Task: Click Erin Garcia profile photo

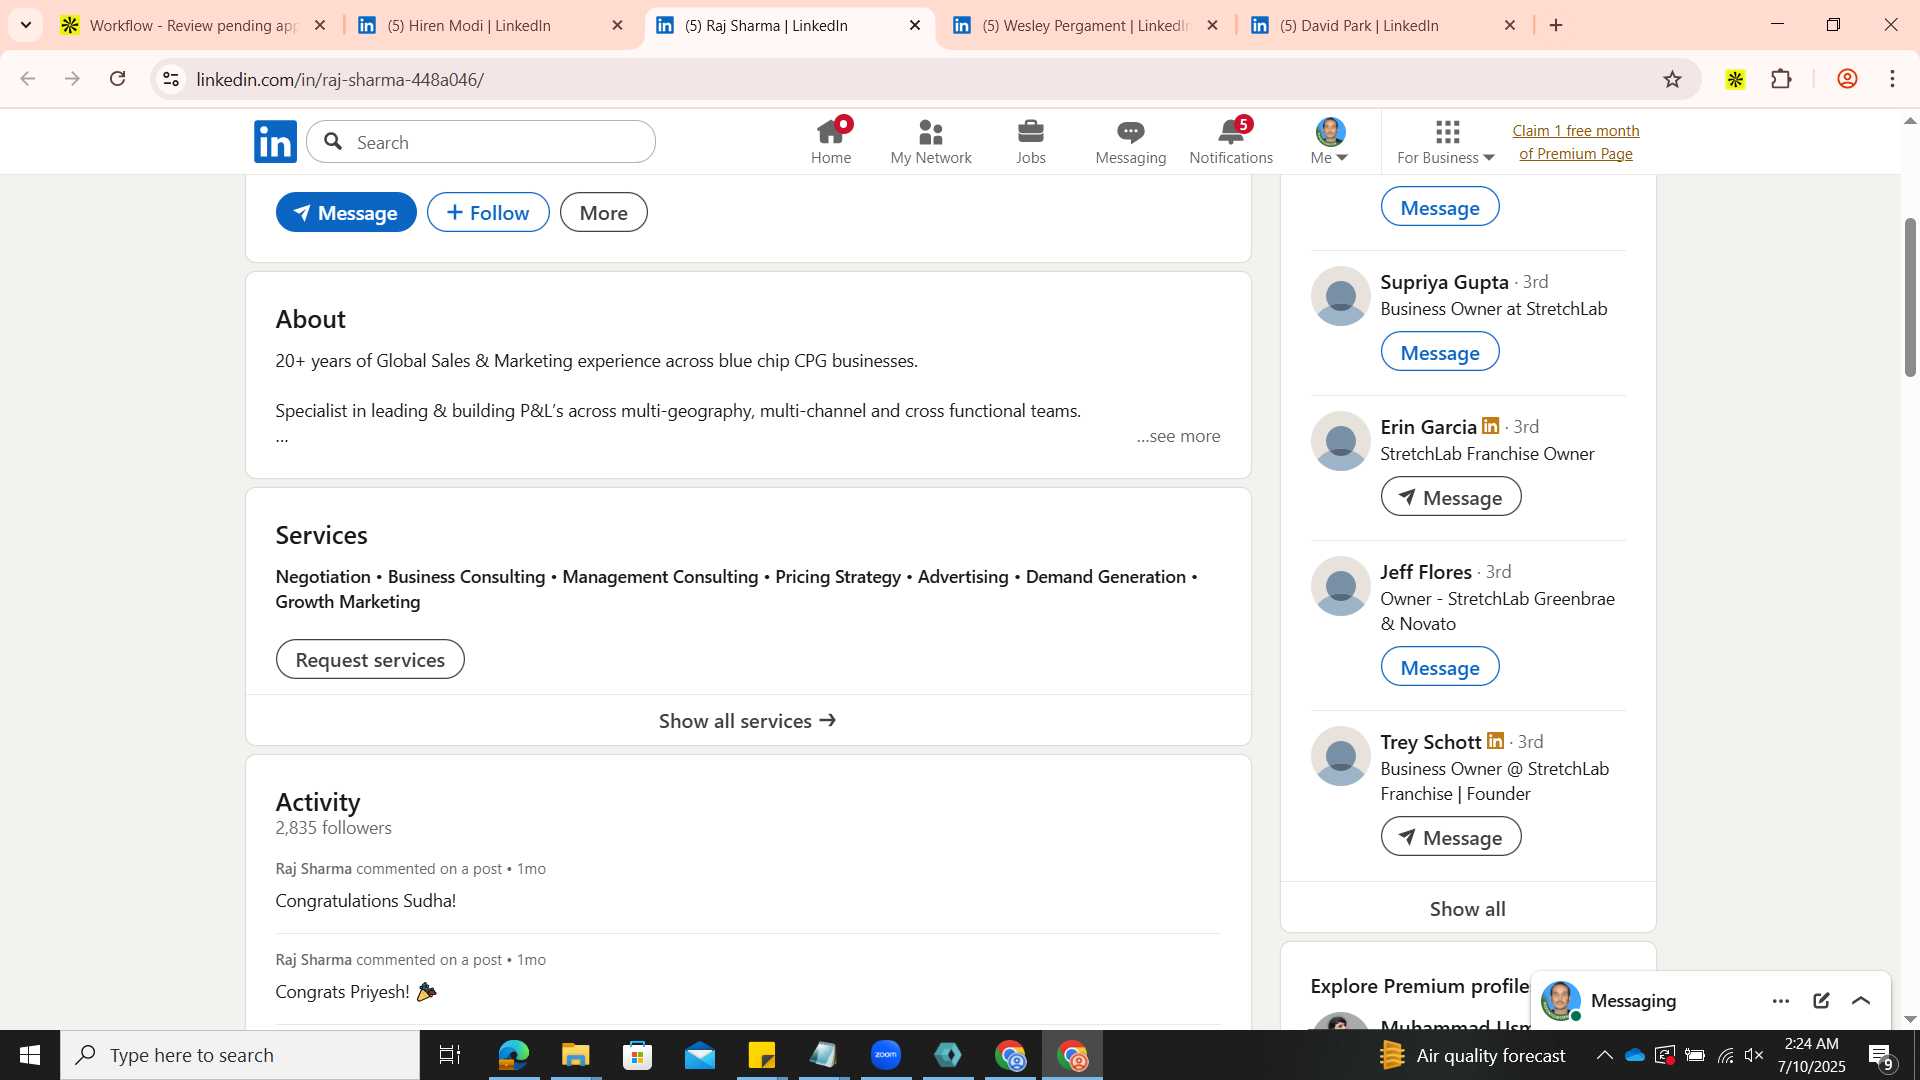Action: [x=1340, y=441]
